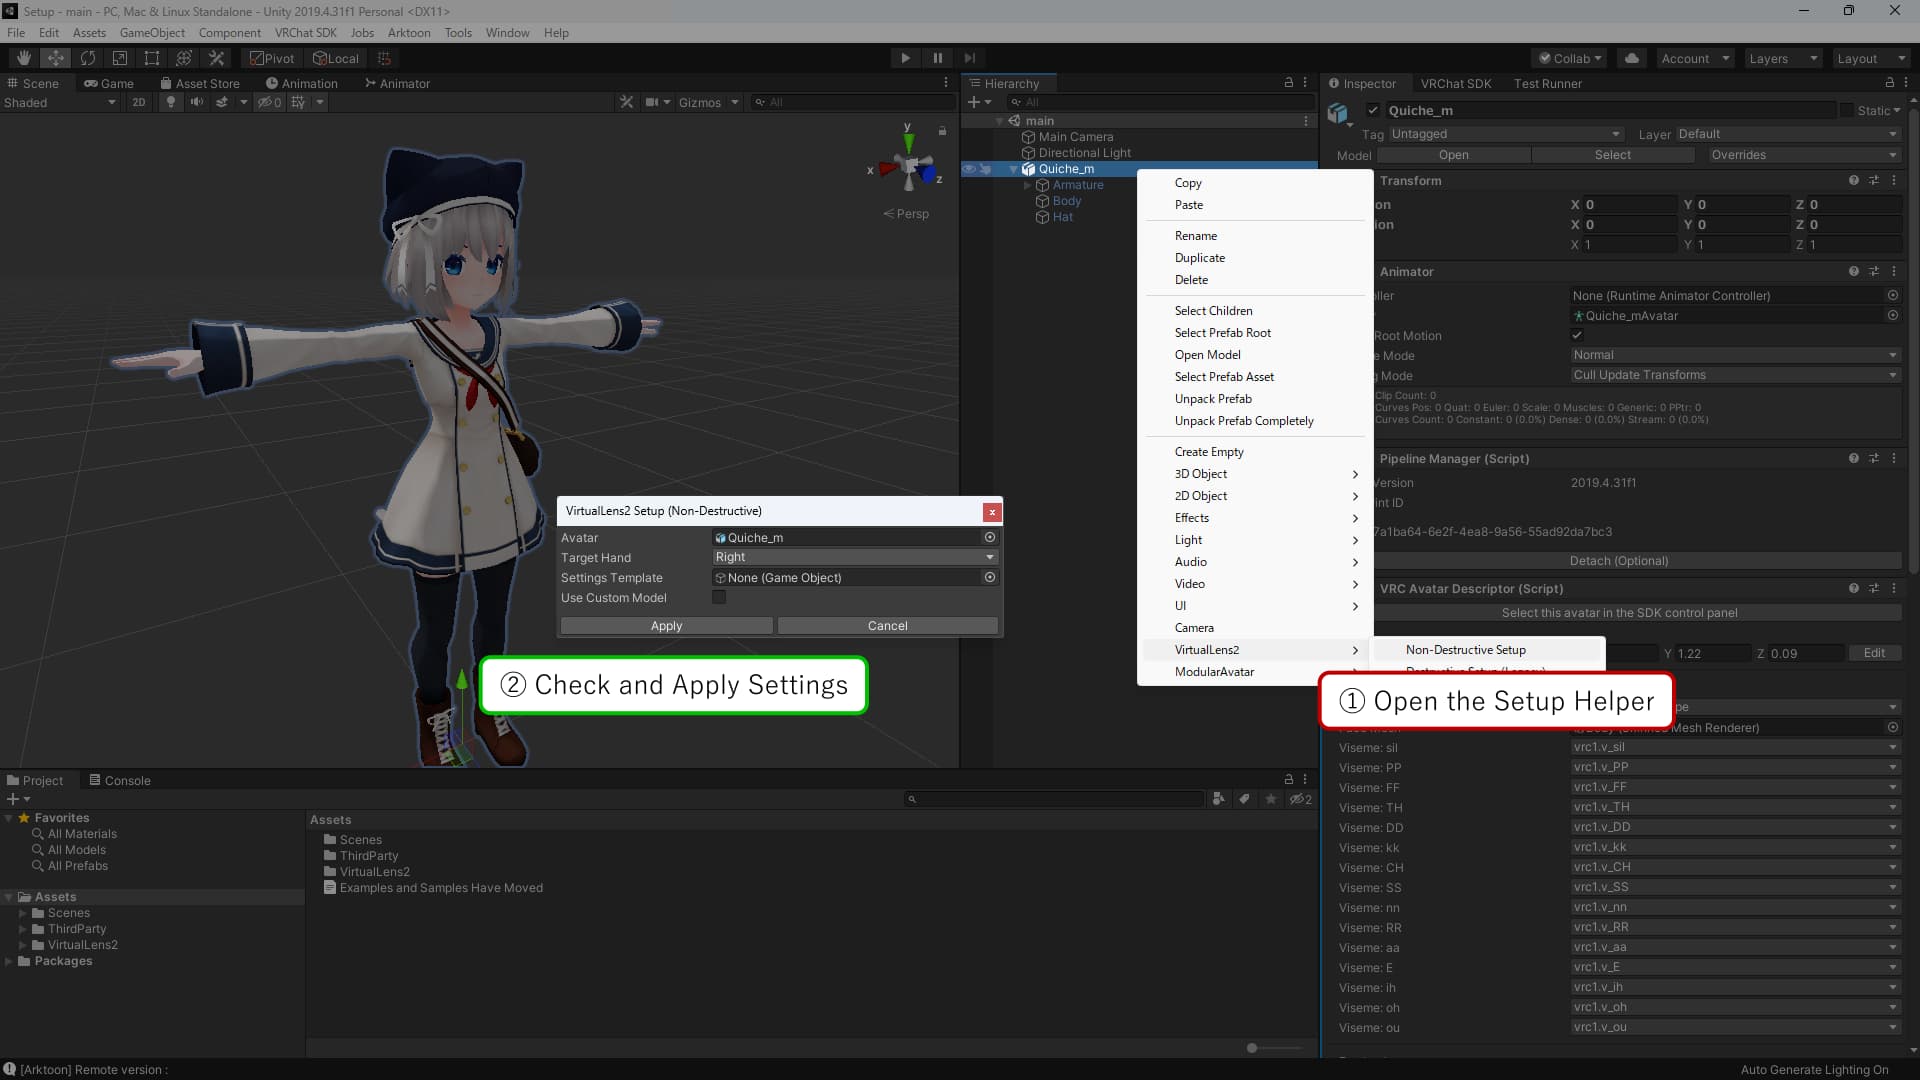This screenshot has width=1920, height=1080.
Task: Toggle scene effects icon
Action: [222, 102]
